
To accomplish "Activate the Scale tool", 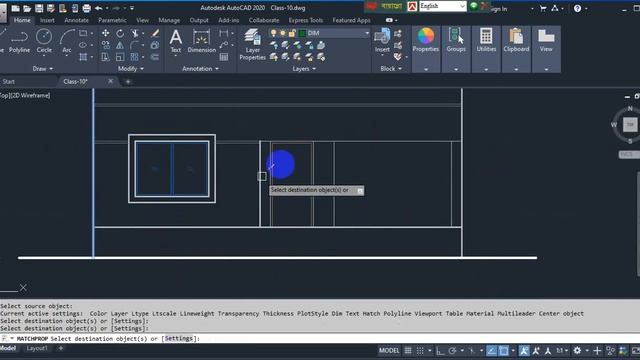I will click(x=120, y=57).
